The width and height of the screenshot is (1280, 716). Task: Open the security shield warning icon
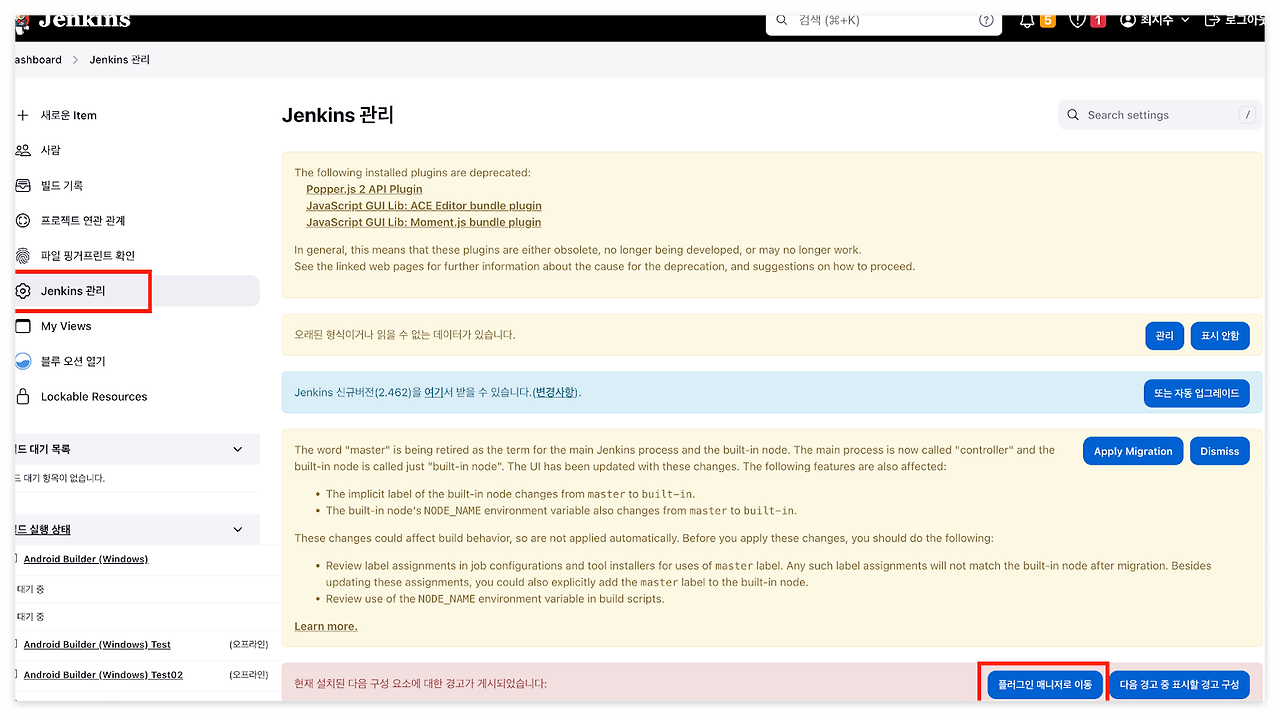(x=1077, y=20)
